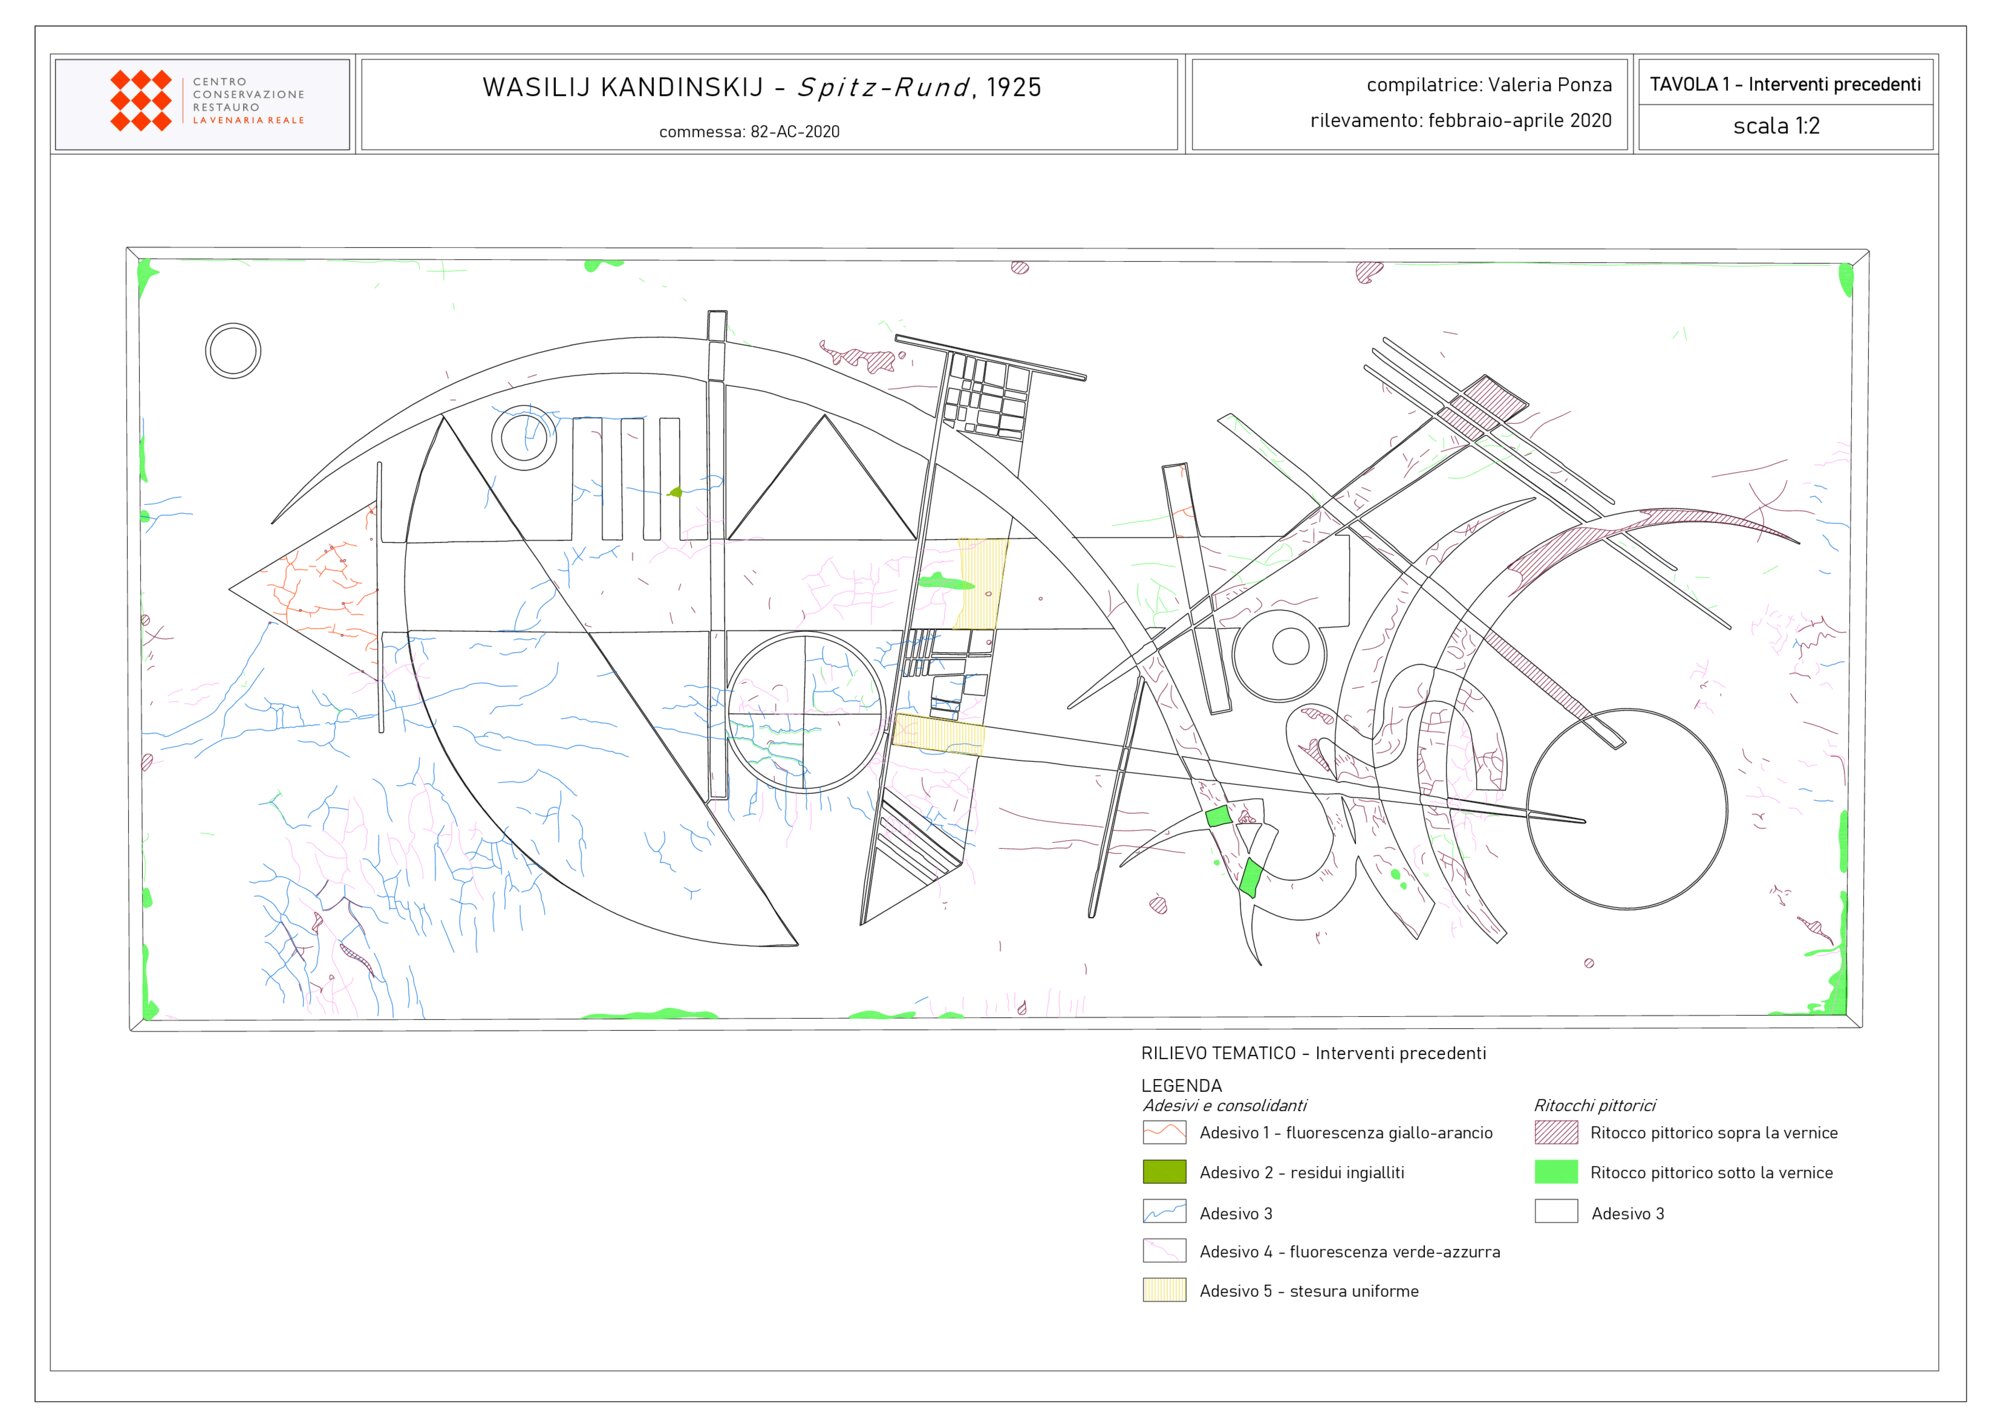Click 'Ritocco pittorico sopra la vernice' label
2000x1414 pixels.
coord(1714,1133)
